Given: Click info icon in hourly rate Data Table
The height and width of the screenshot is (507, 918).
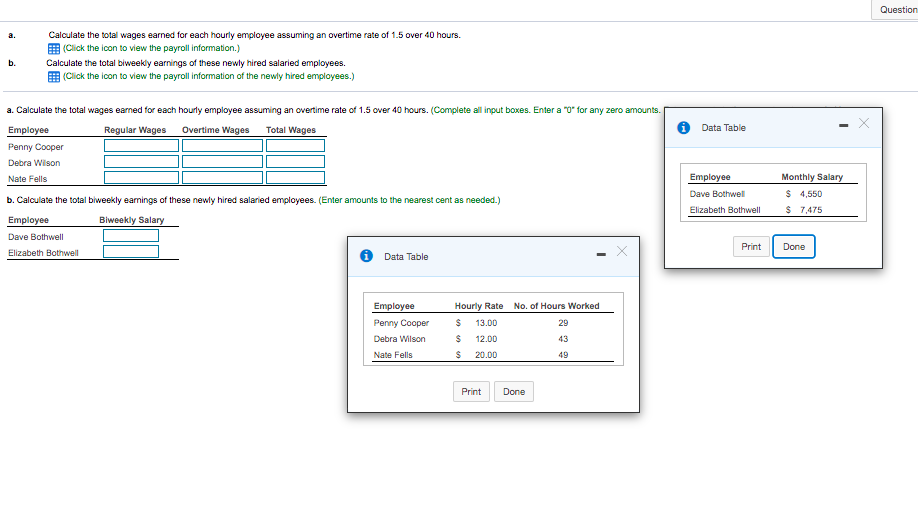Looking at the screenshot, I should [366, 256].
